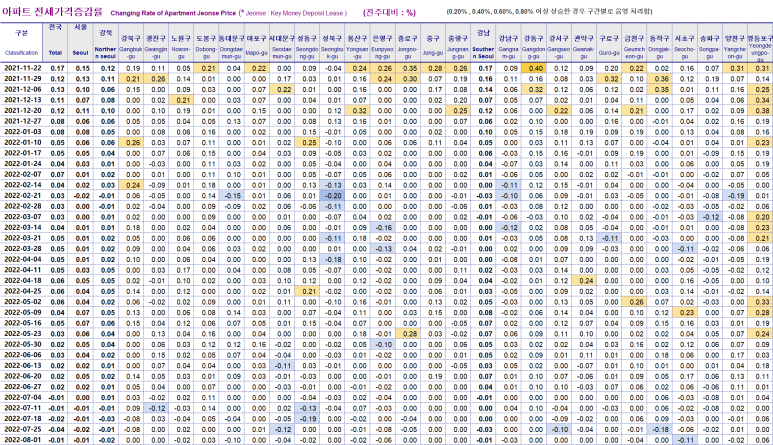Click the Yongsan-gu column header
The image size is (773, 445).
click(x=357, y=42)
